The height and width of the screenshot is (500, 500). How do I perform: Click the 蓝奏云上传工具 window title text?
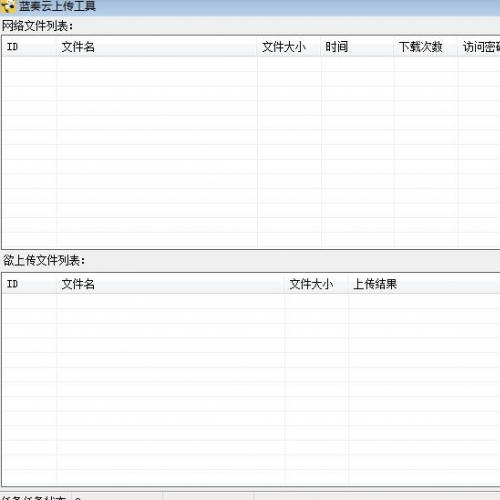(x=57, y=6)
